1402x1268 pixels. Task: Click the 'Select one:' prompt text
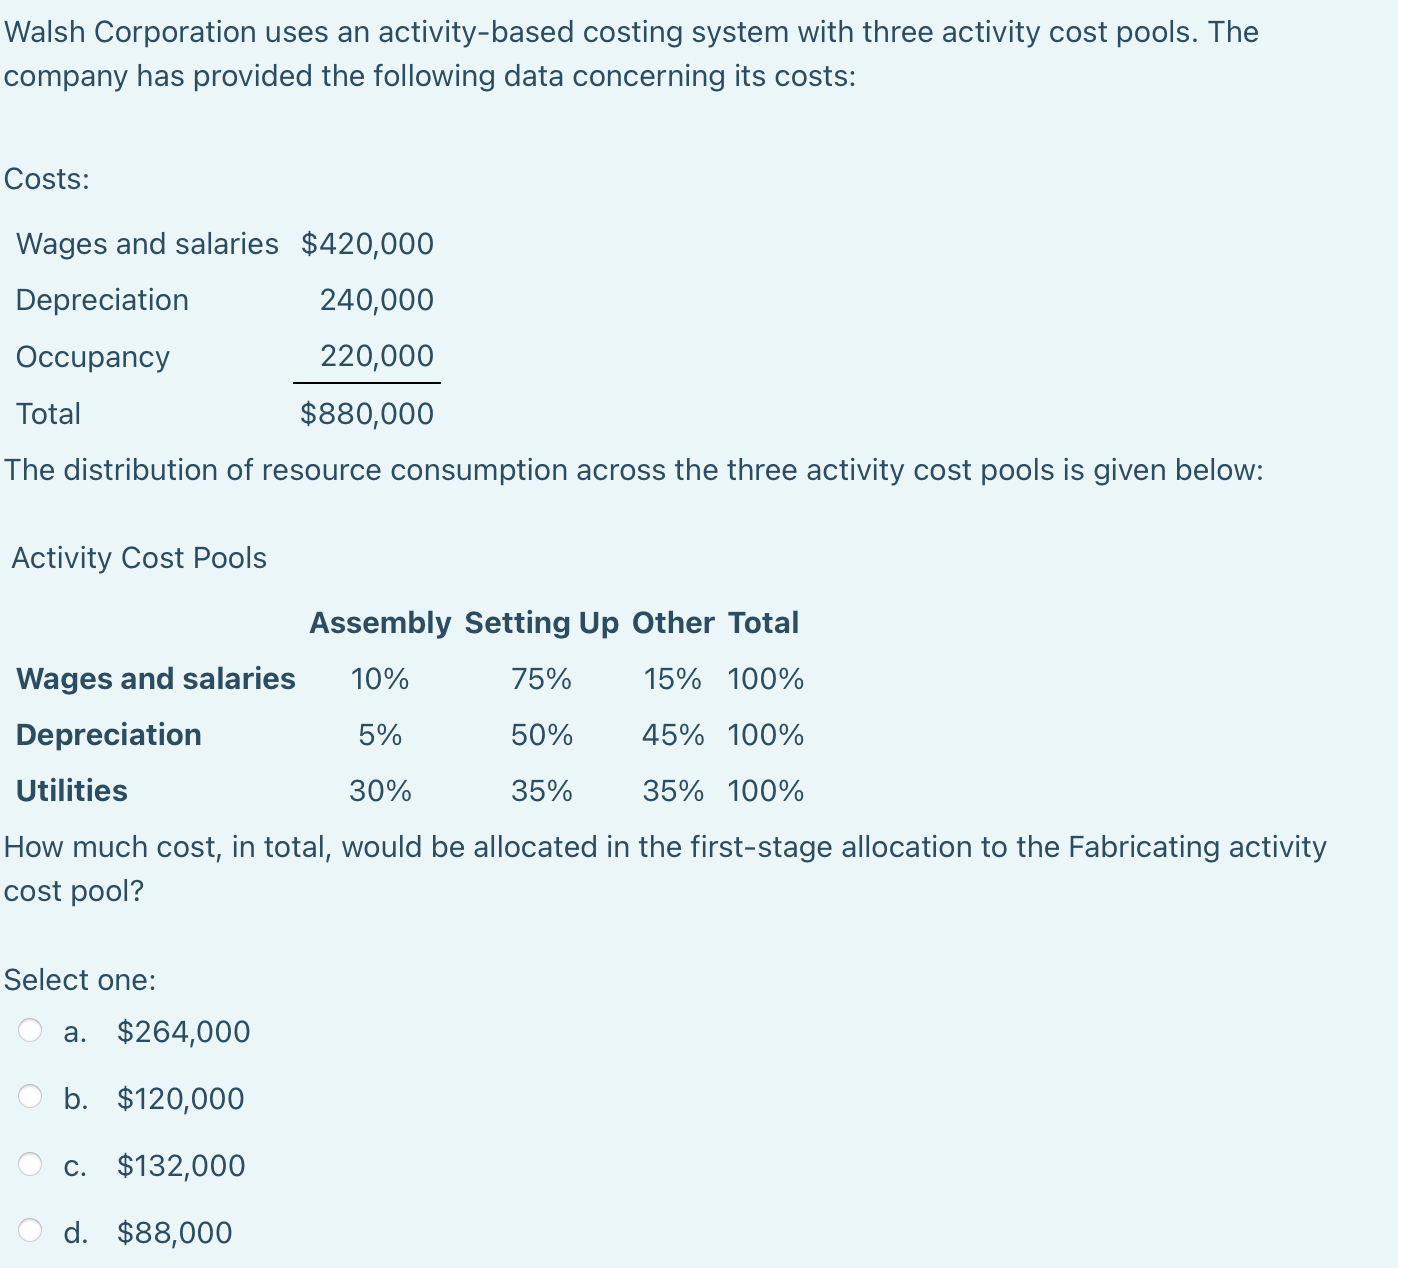[80, 980]
